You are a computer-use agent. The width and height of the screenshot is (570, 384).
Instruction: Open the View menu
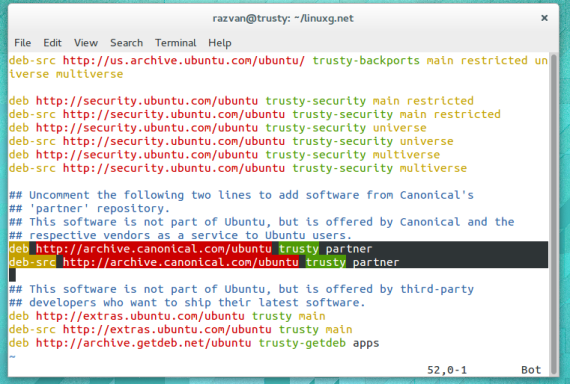click(86, 43)
